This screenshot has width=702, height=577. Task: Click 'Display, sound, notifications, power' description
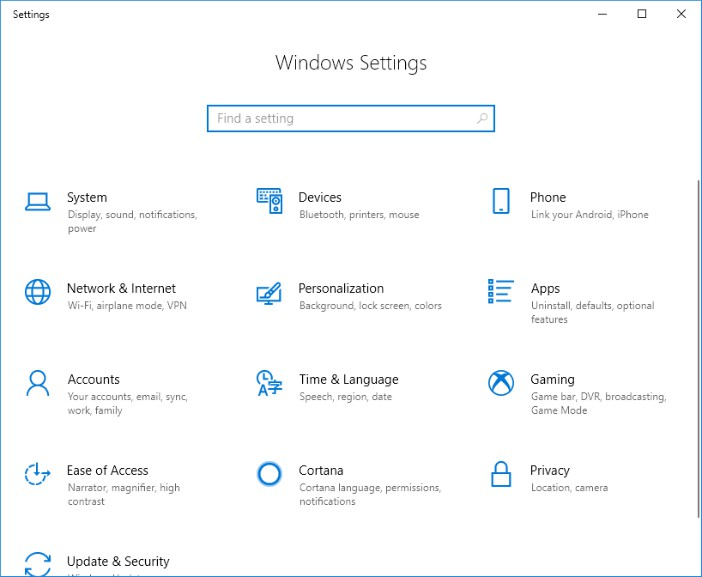click(133, 222)
